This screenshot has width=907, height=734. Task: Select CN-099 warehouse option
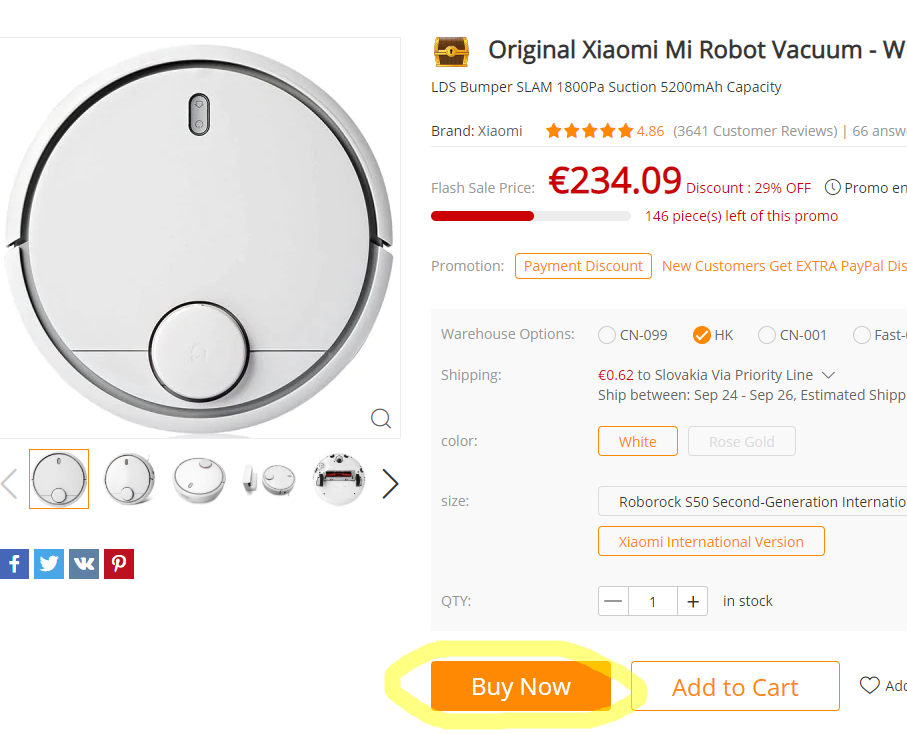[607, 335]
